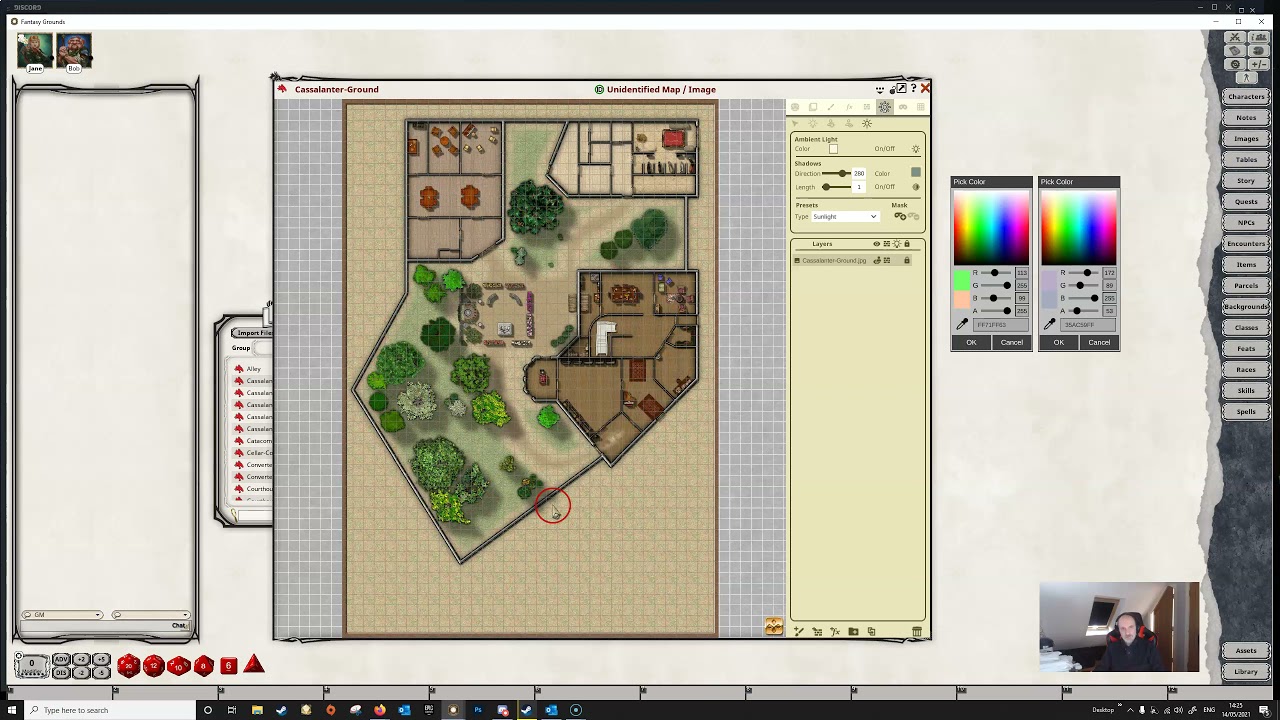
Task: Adjust the G slider in left Pick Color dialog
Action: click(996, 285)
